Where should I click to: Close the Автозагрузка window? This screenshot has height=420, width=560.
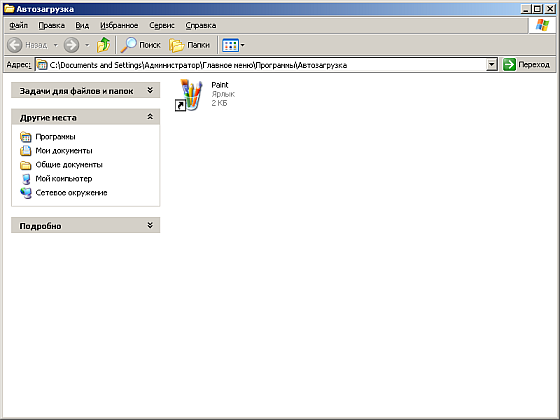pos(550,9)
